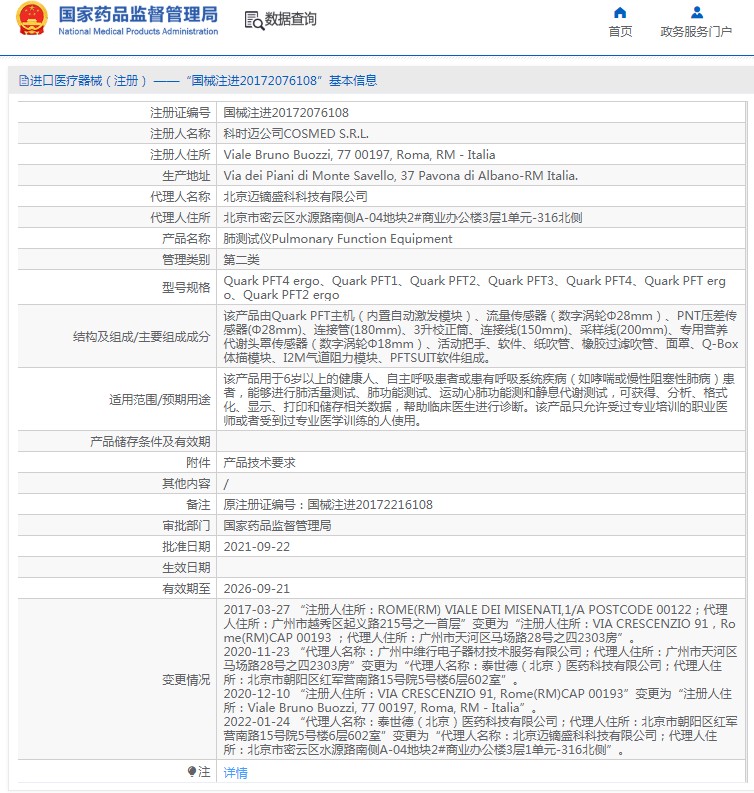This screenshot has width=754, height=793.
Task: Click the 附件 row label
Action: coord(198,462)
